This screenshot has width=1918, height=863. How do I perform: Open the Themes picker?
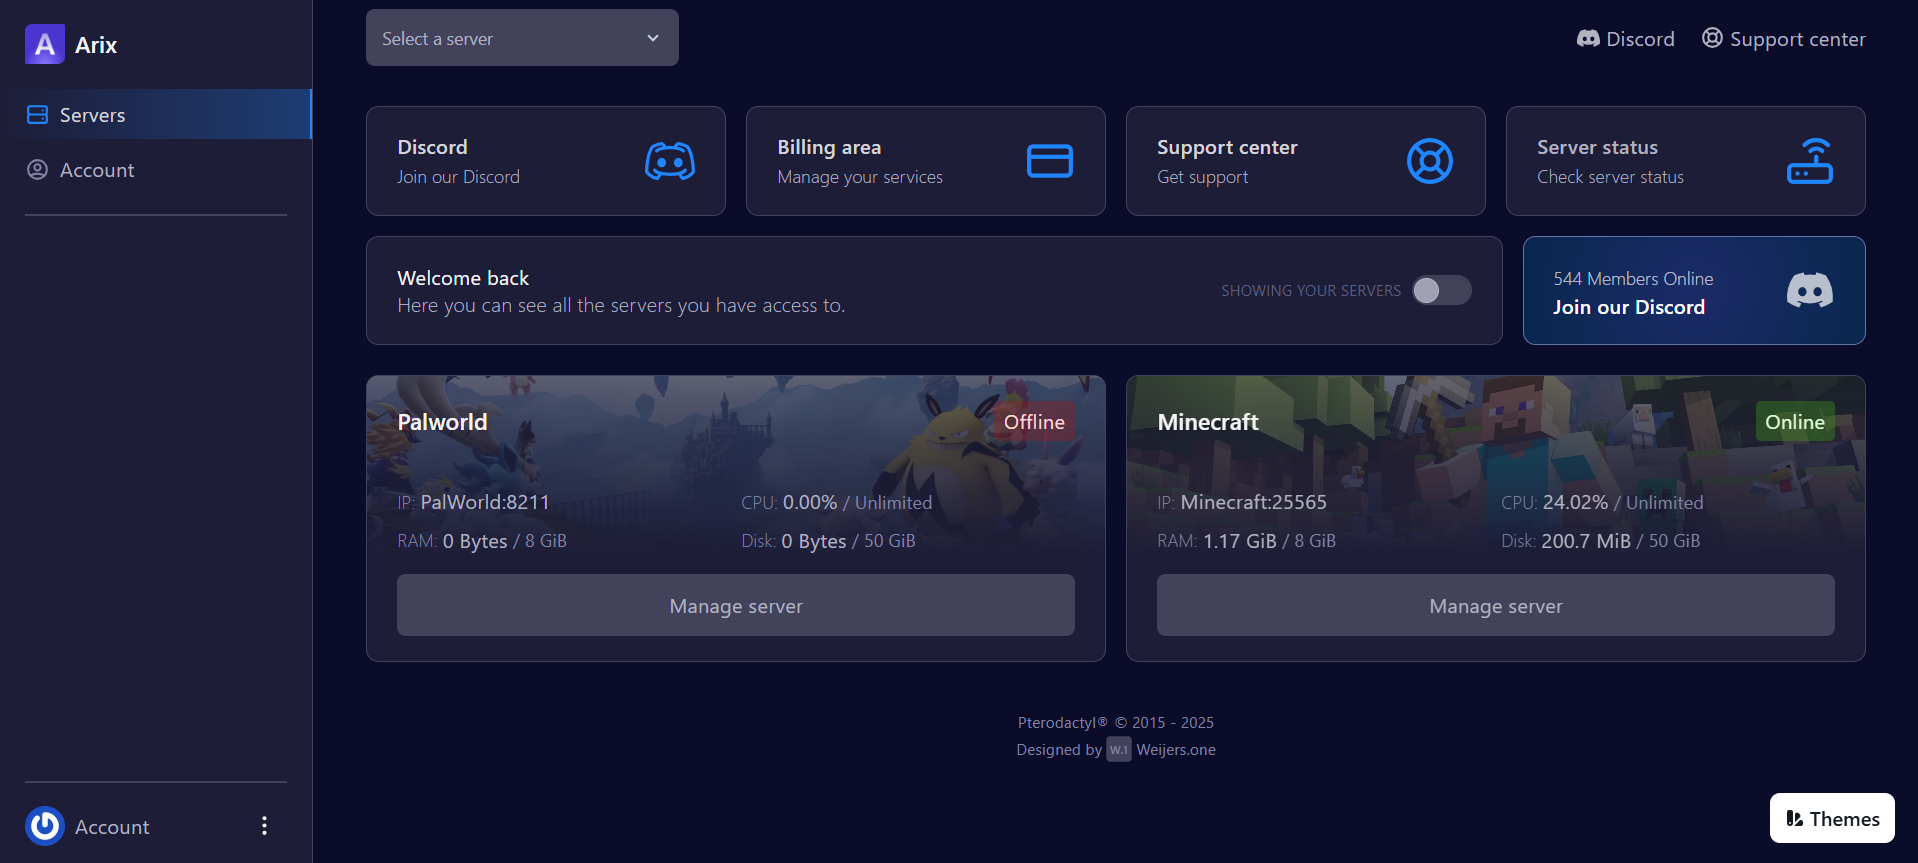pos(1831,818)
